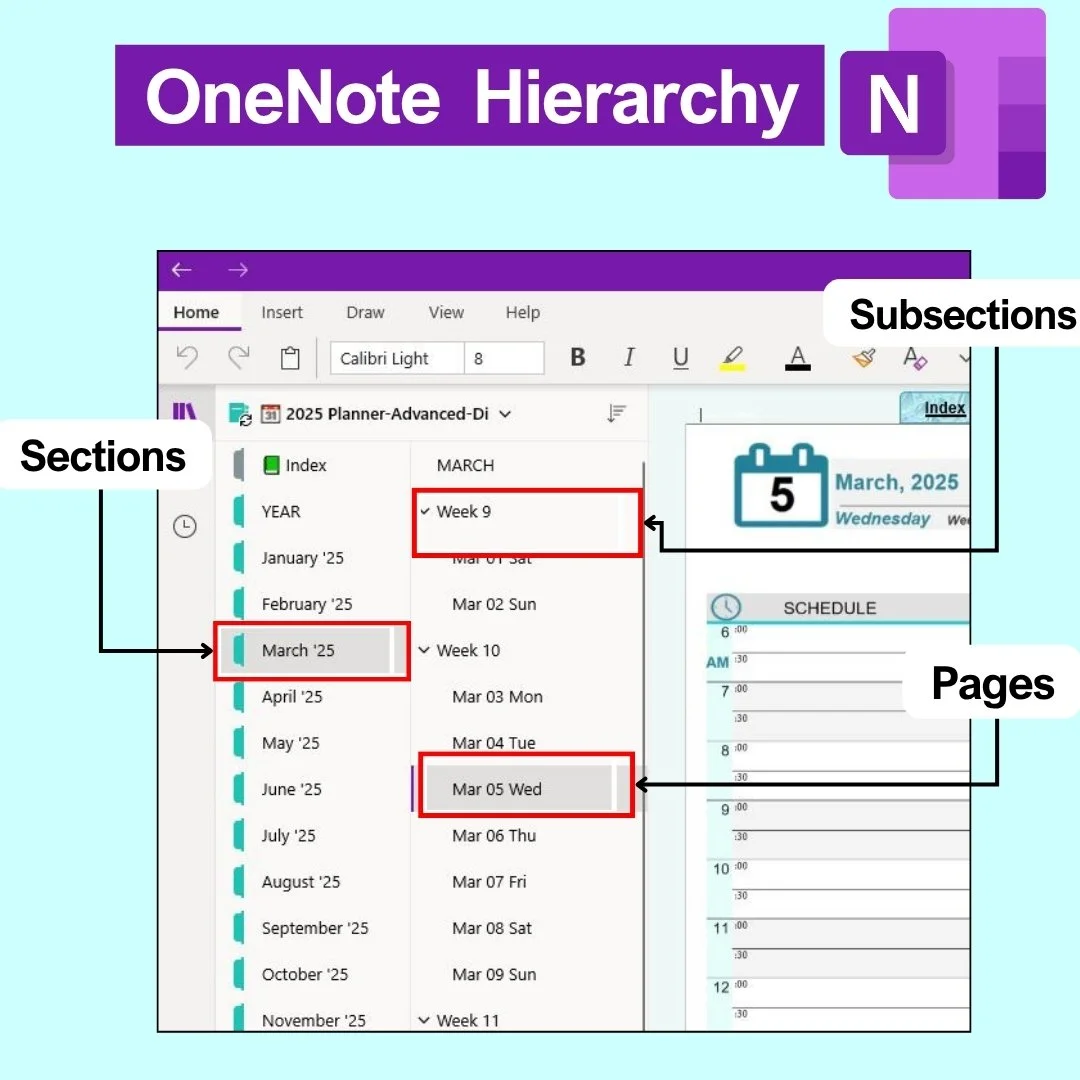Apply the yellow highlighter color

click(733, 358)
